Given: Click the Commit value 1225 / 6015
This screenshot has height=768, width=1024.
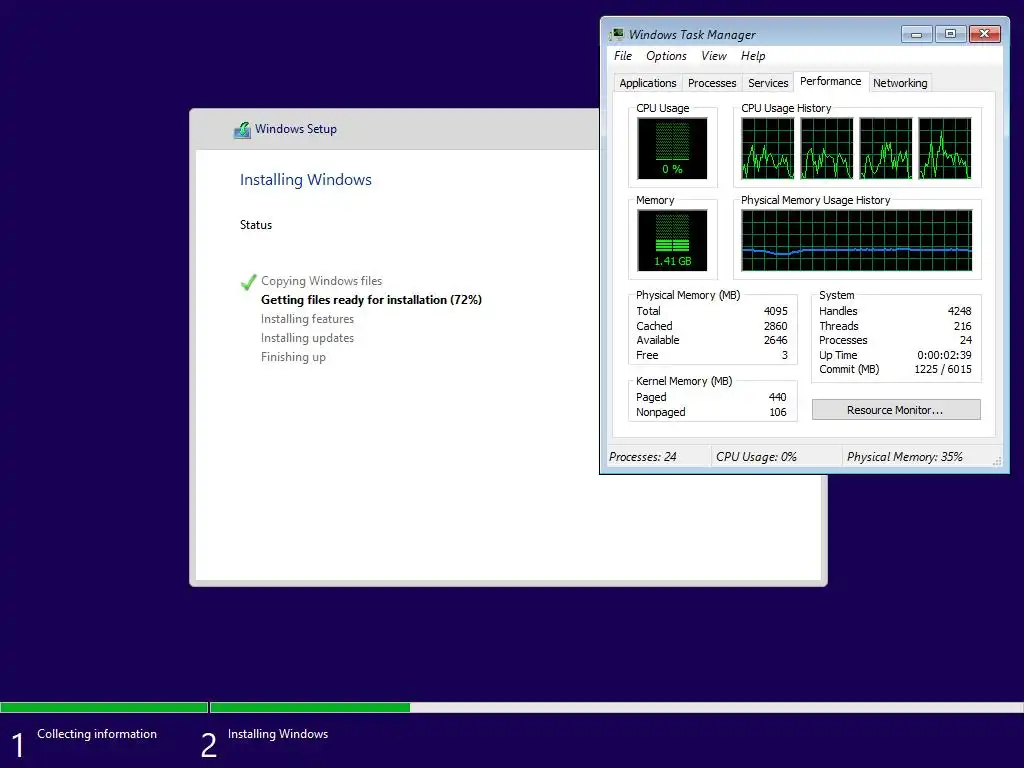Looking at the screenshot, I should [942, 370].
